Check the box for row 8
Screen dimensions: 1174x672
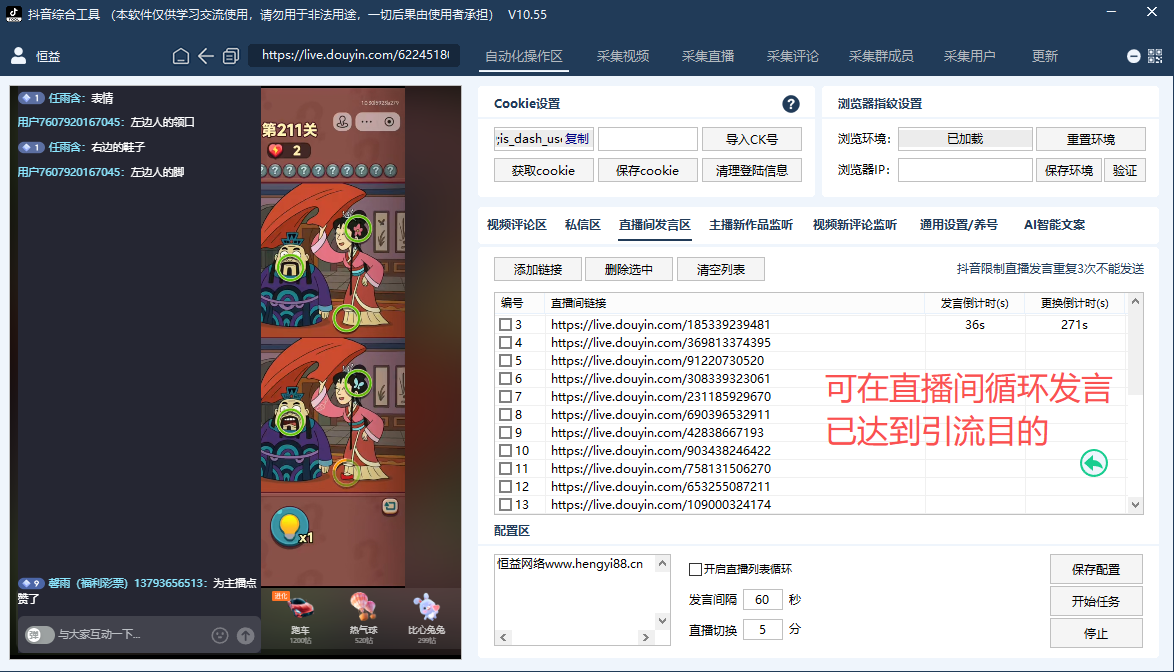coord(505,415)
